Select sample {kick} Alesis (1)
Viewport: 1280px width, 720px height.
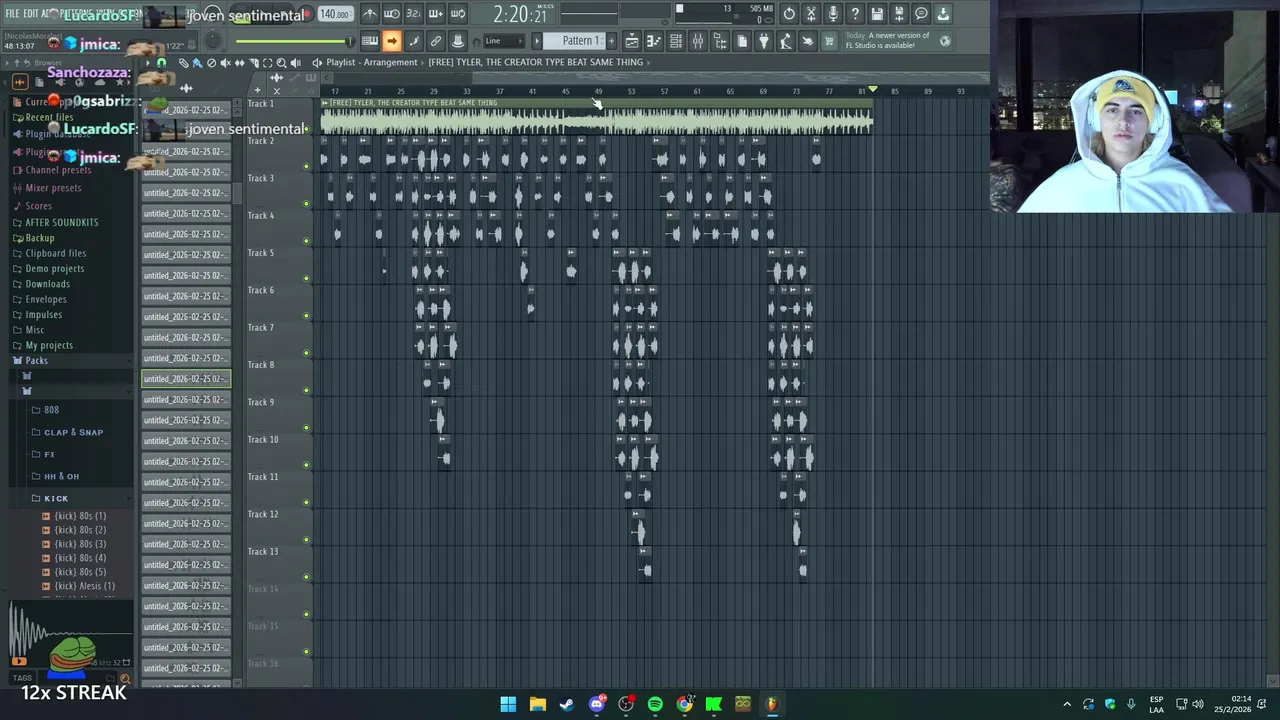(84, 586)
